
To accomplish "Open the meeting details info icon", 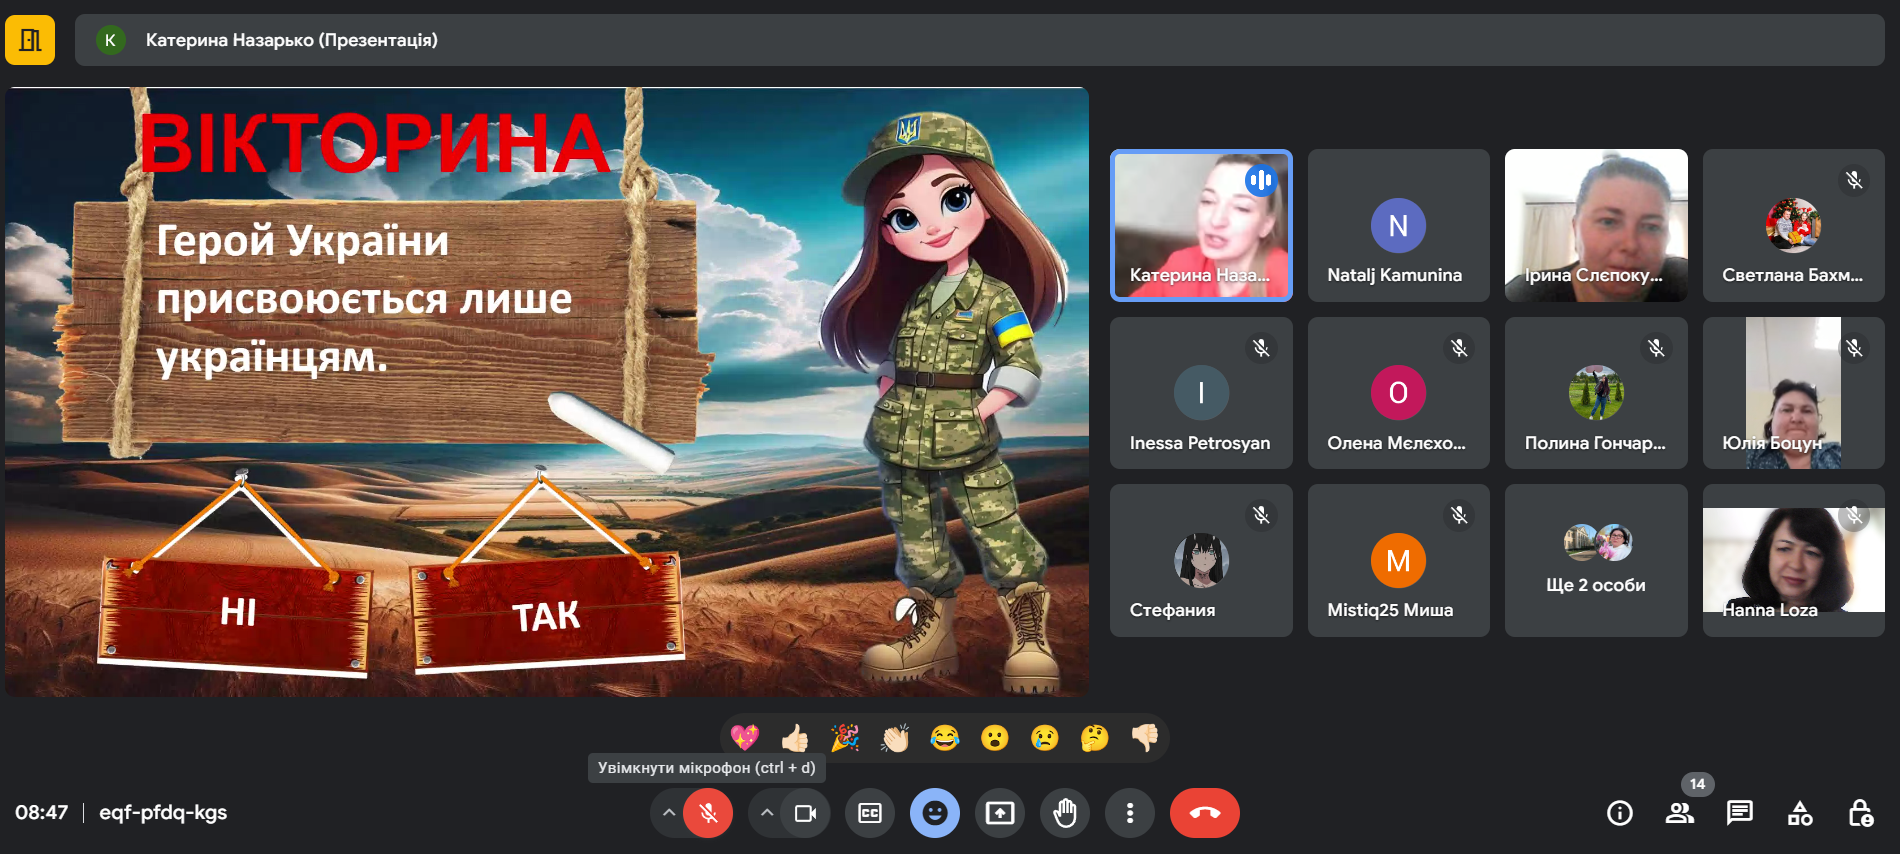I will click(1619, 813).
